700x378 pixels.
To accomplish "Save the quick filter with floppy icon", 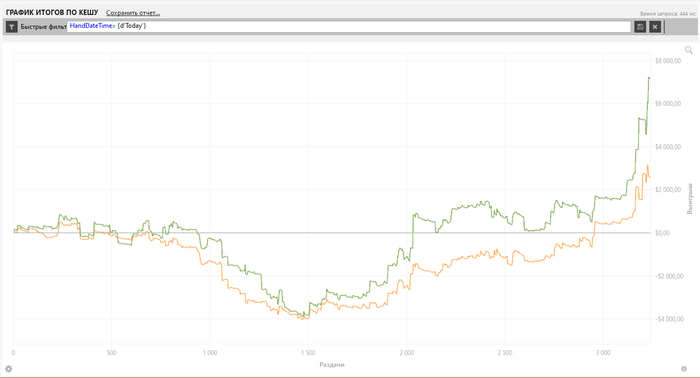I will (640, 27).
